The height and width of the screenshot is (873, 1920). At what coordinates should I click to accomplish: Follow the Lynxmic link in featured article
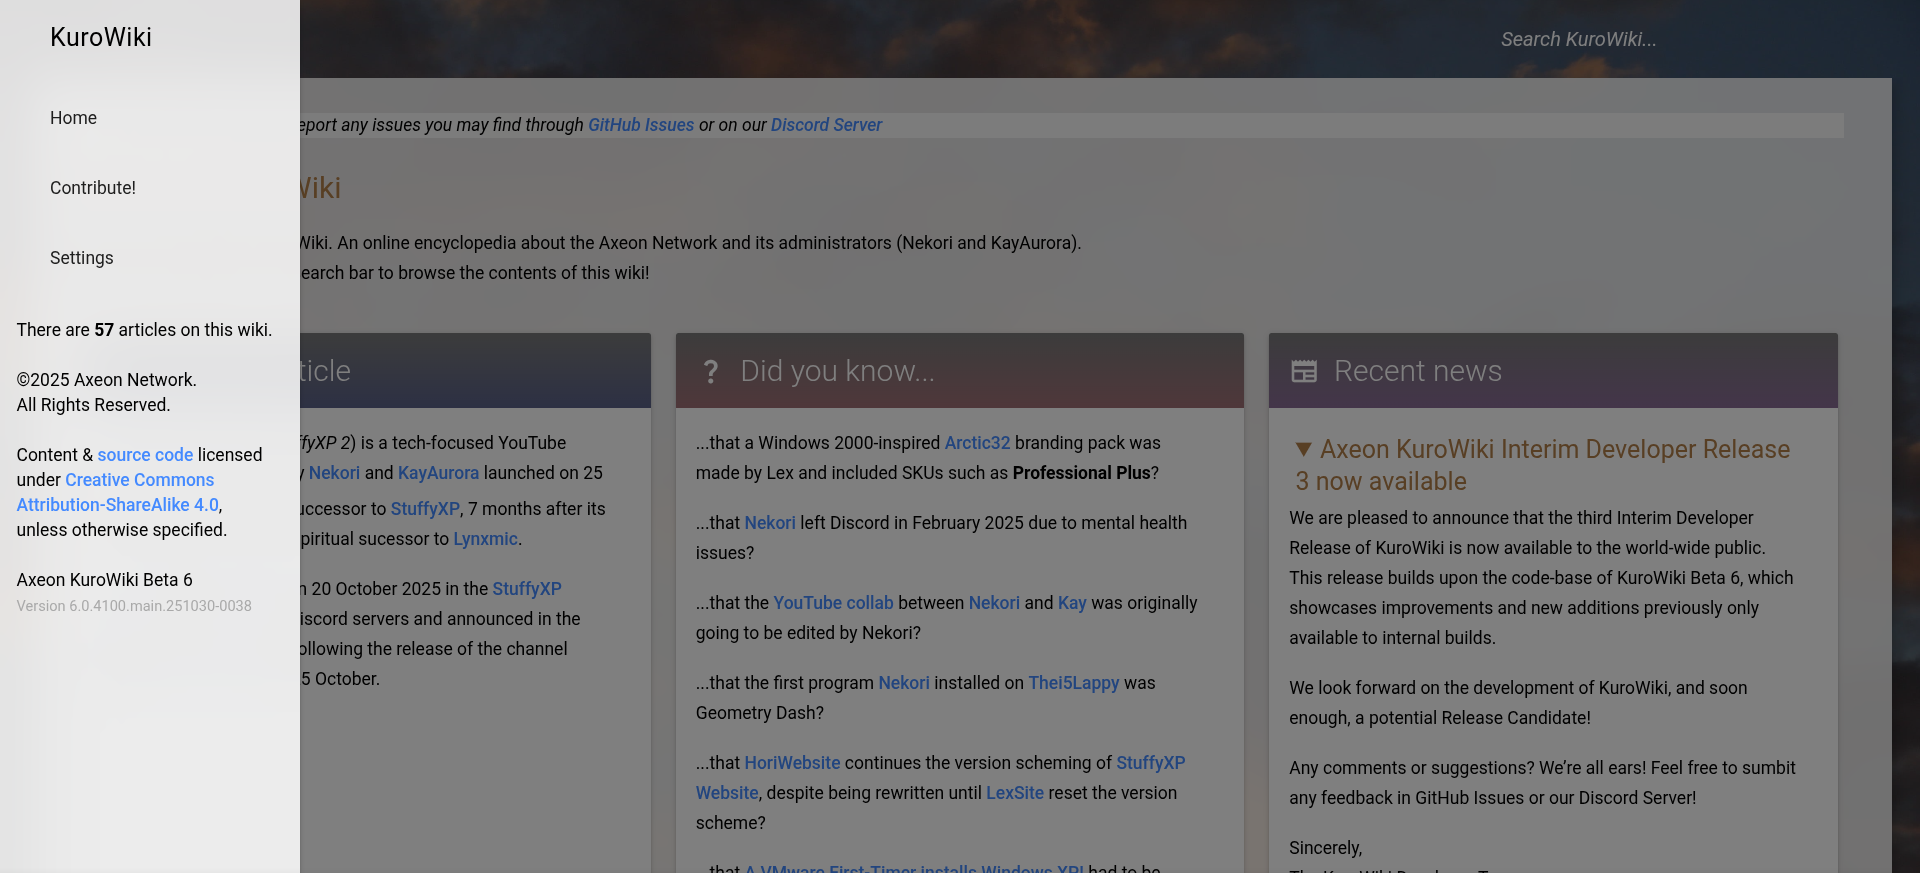pos(485,539)
